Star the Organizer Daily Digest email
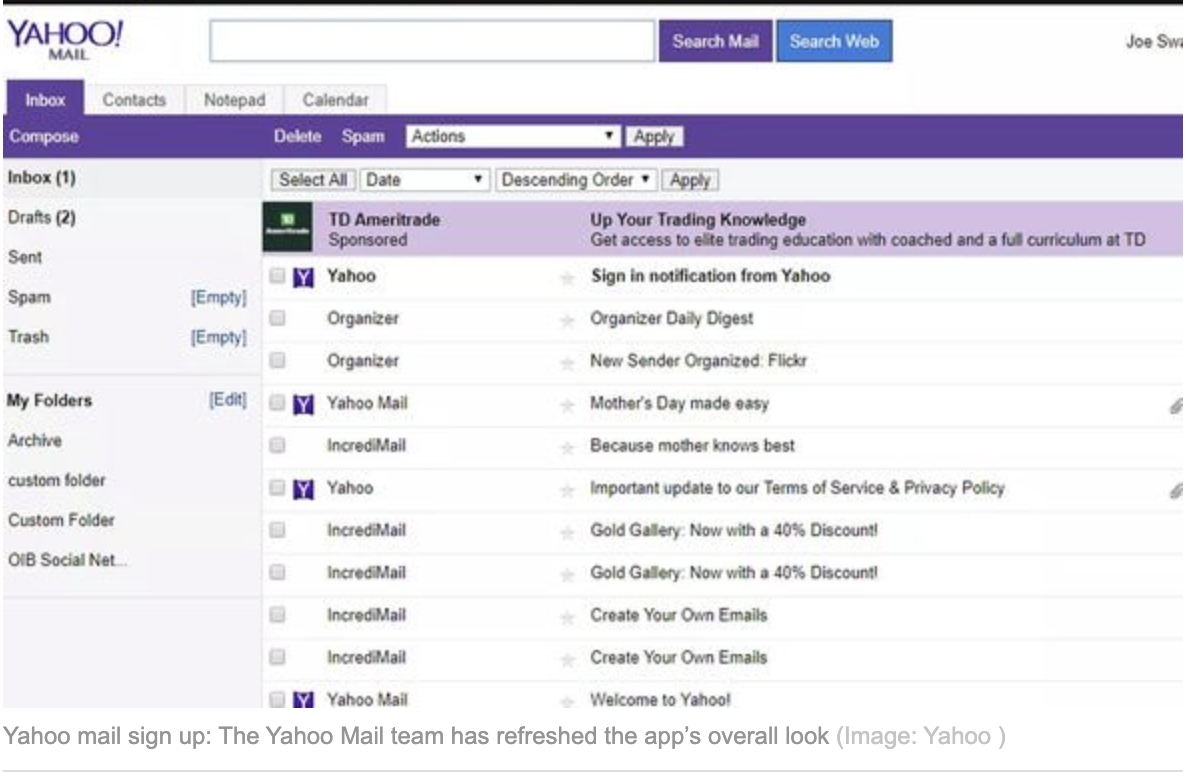Viewport: 1200px width, 782px height. coord(568,320)
